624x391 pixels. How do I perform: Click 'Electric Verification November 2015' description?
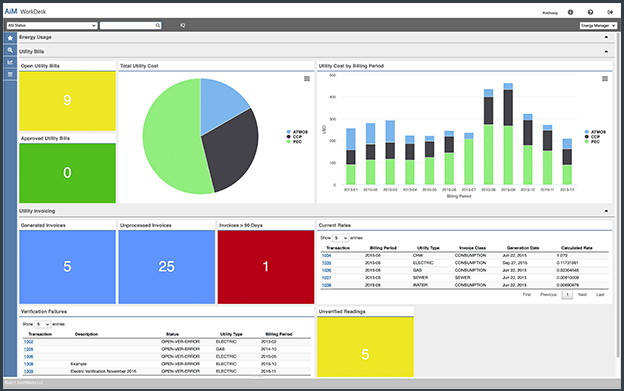click(x=103, y=372)
